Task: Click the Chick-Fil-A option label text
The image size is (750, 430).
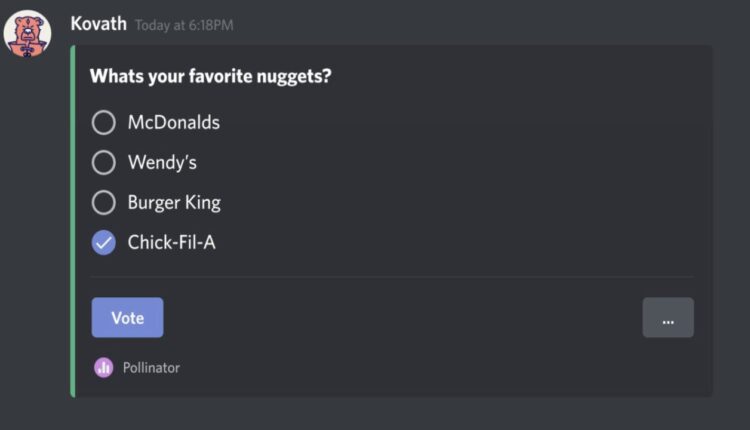Action: (171, 242)
